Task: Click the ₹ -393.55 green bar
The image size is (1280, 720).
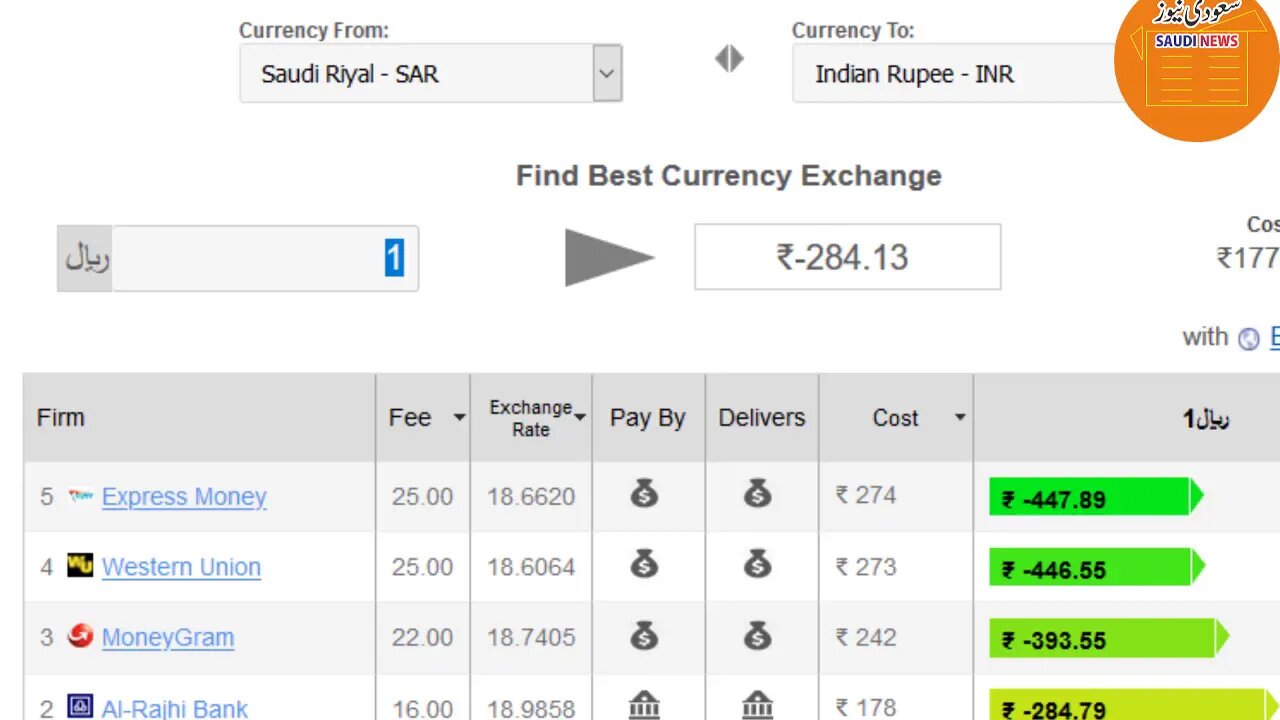Action: click(1109, 638)
